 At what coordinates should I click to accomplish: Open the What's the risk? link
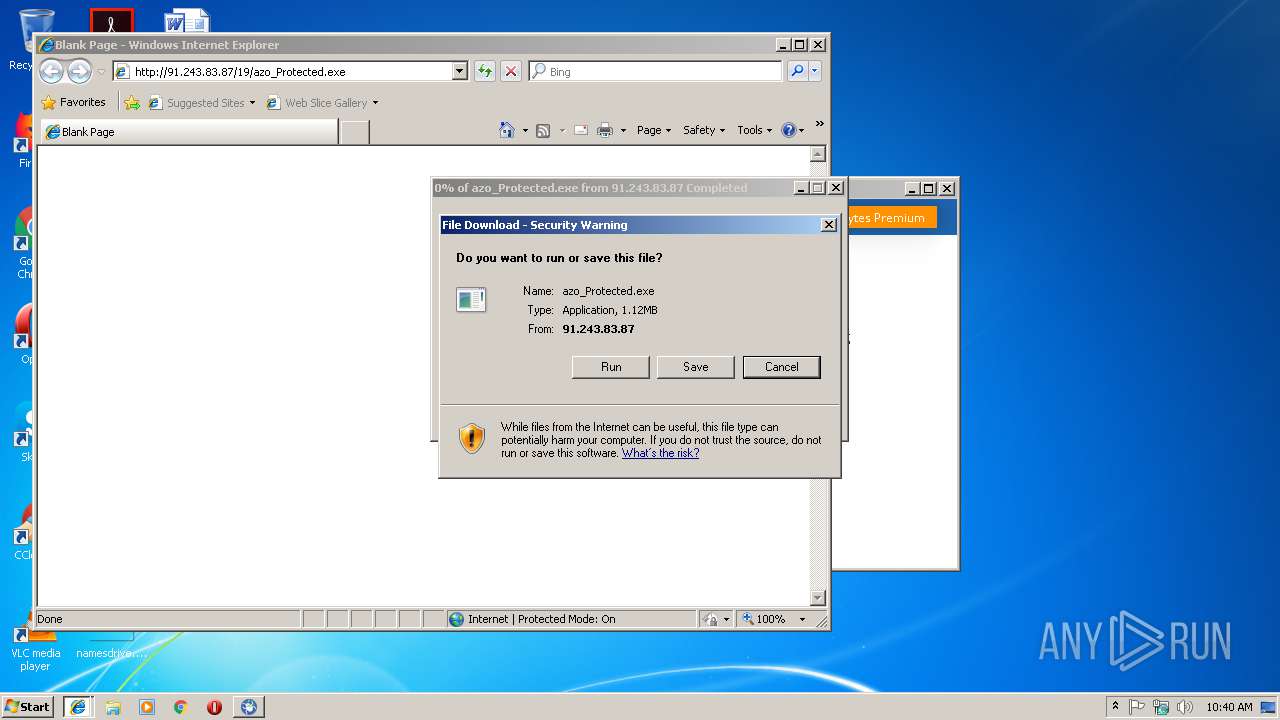pyautogui.click(x=660, y=453)
